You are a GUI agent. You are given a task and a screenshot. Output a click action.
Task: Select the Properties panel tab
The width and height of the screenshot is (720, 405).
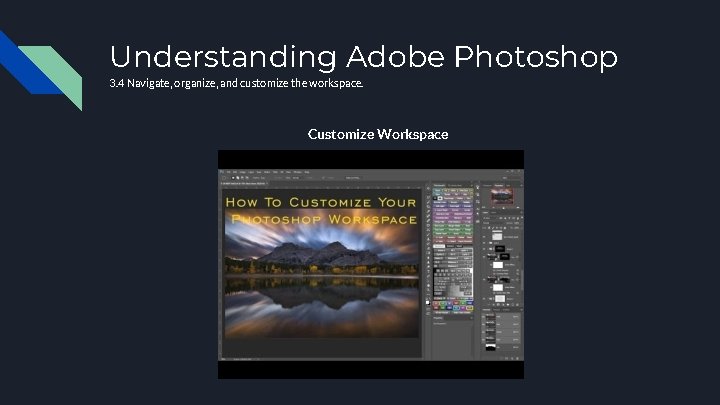(438, 318)
